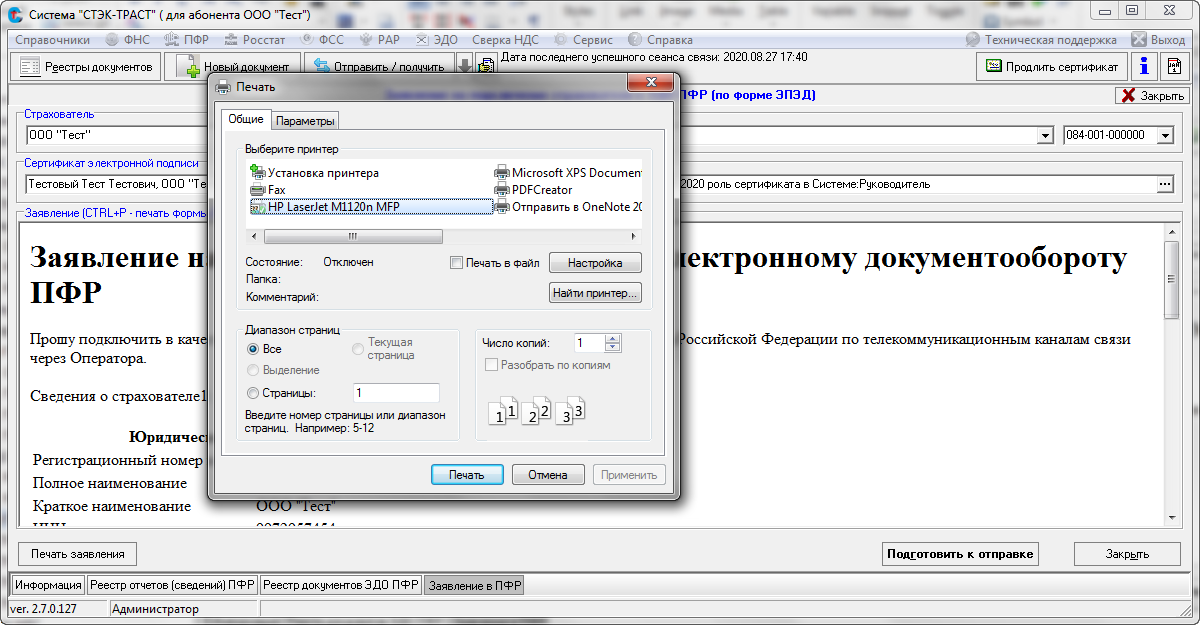Click the Печать заявления button

coord(78,554)
